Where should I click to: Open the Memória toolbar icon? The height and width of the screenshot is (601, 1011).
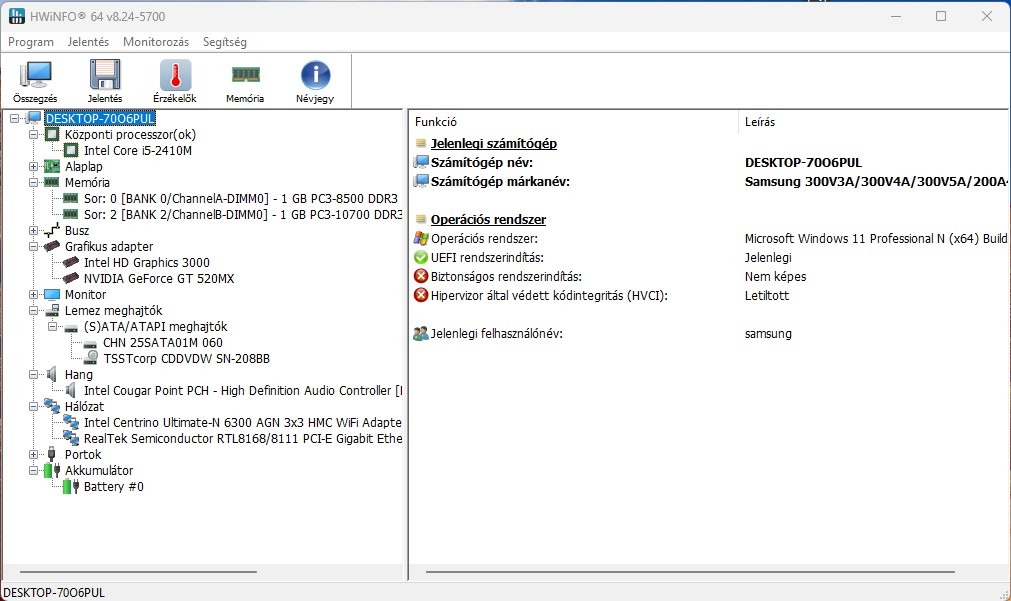(245, 75)
